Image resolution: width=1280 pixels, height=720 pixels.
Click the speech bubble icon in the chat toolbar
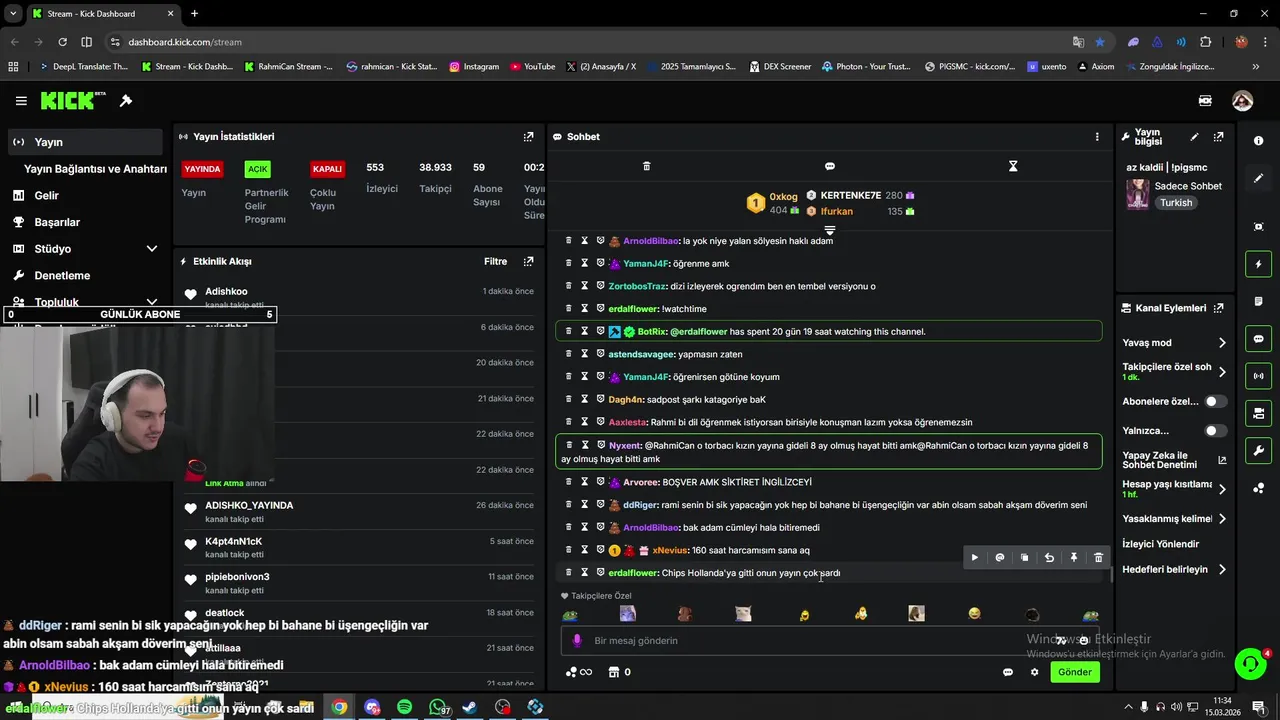click(830, 166)
